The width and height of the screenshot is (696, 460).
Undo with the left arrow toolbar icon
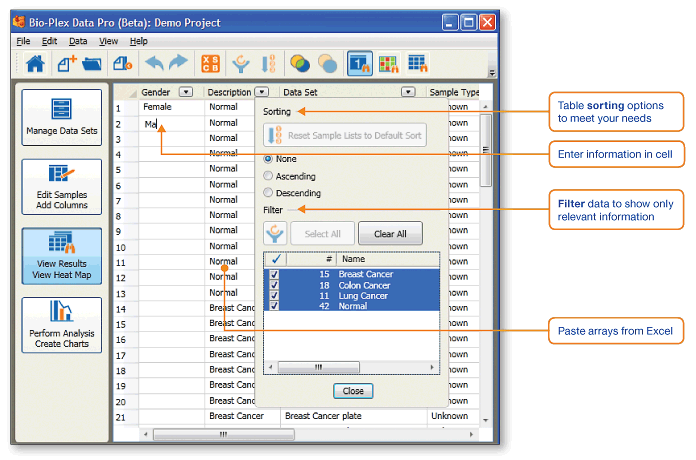[154, 63]
